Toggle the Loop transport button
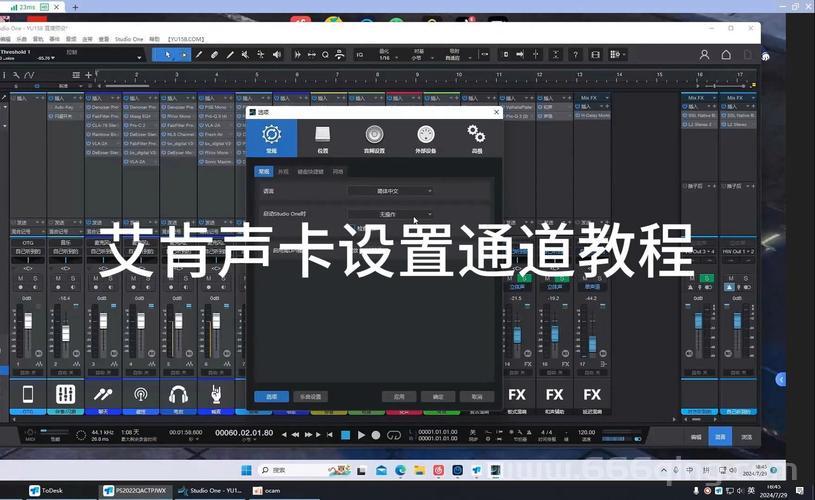The width and height of the screenshot is (815, 500). coord(394,435)
